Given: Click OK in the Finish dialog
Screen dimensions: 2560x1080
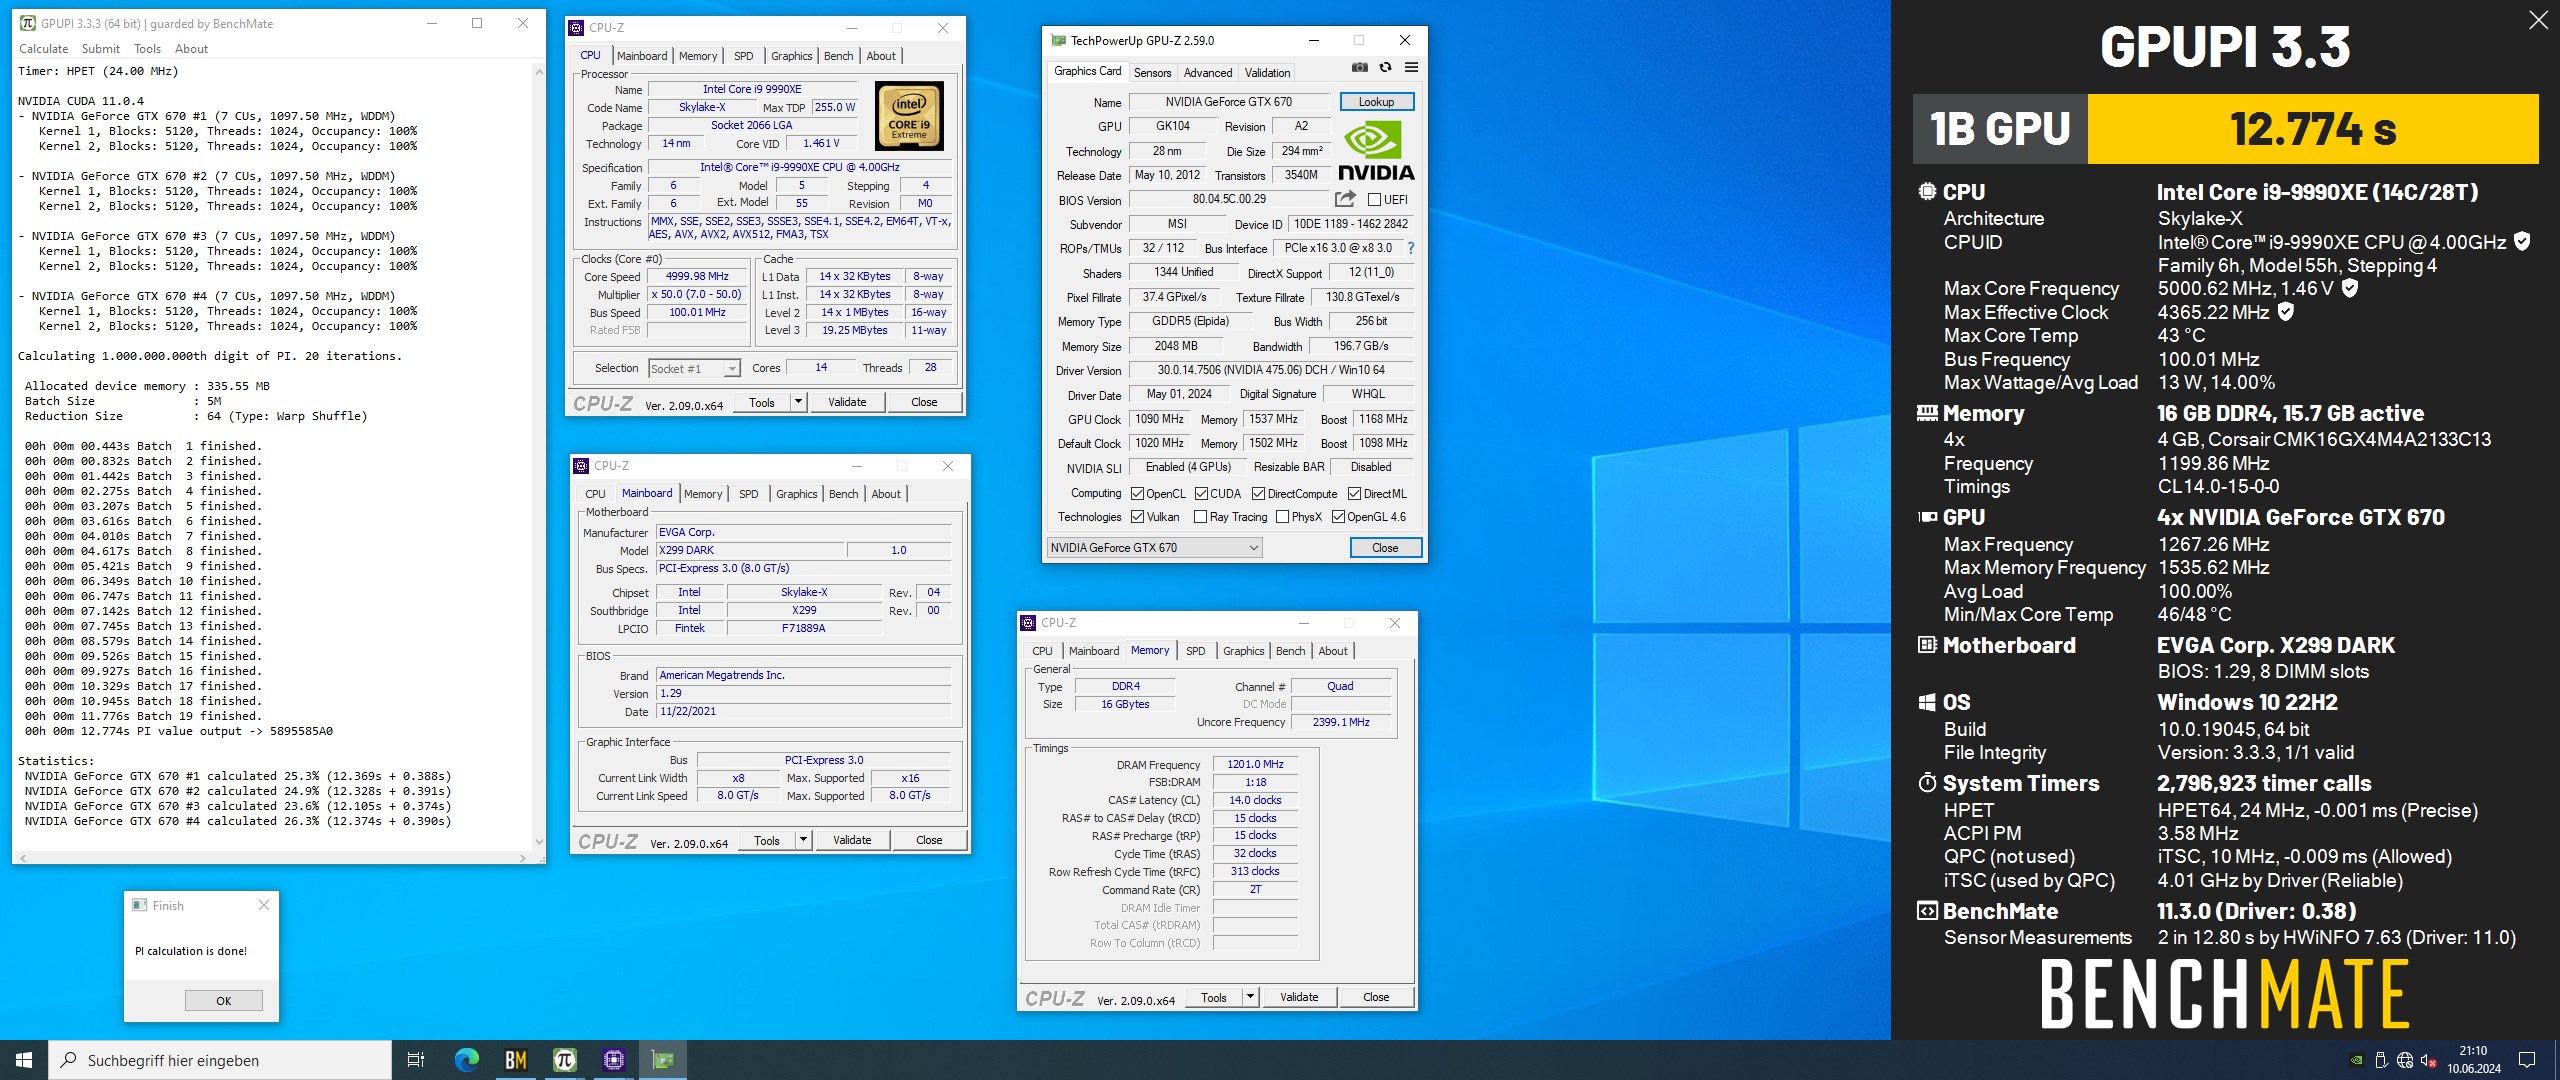Looking at the screenshot, I should (224, 1000).
